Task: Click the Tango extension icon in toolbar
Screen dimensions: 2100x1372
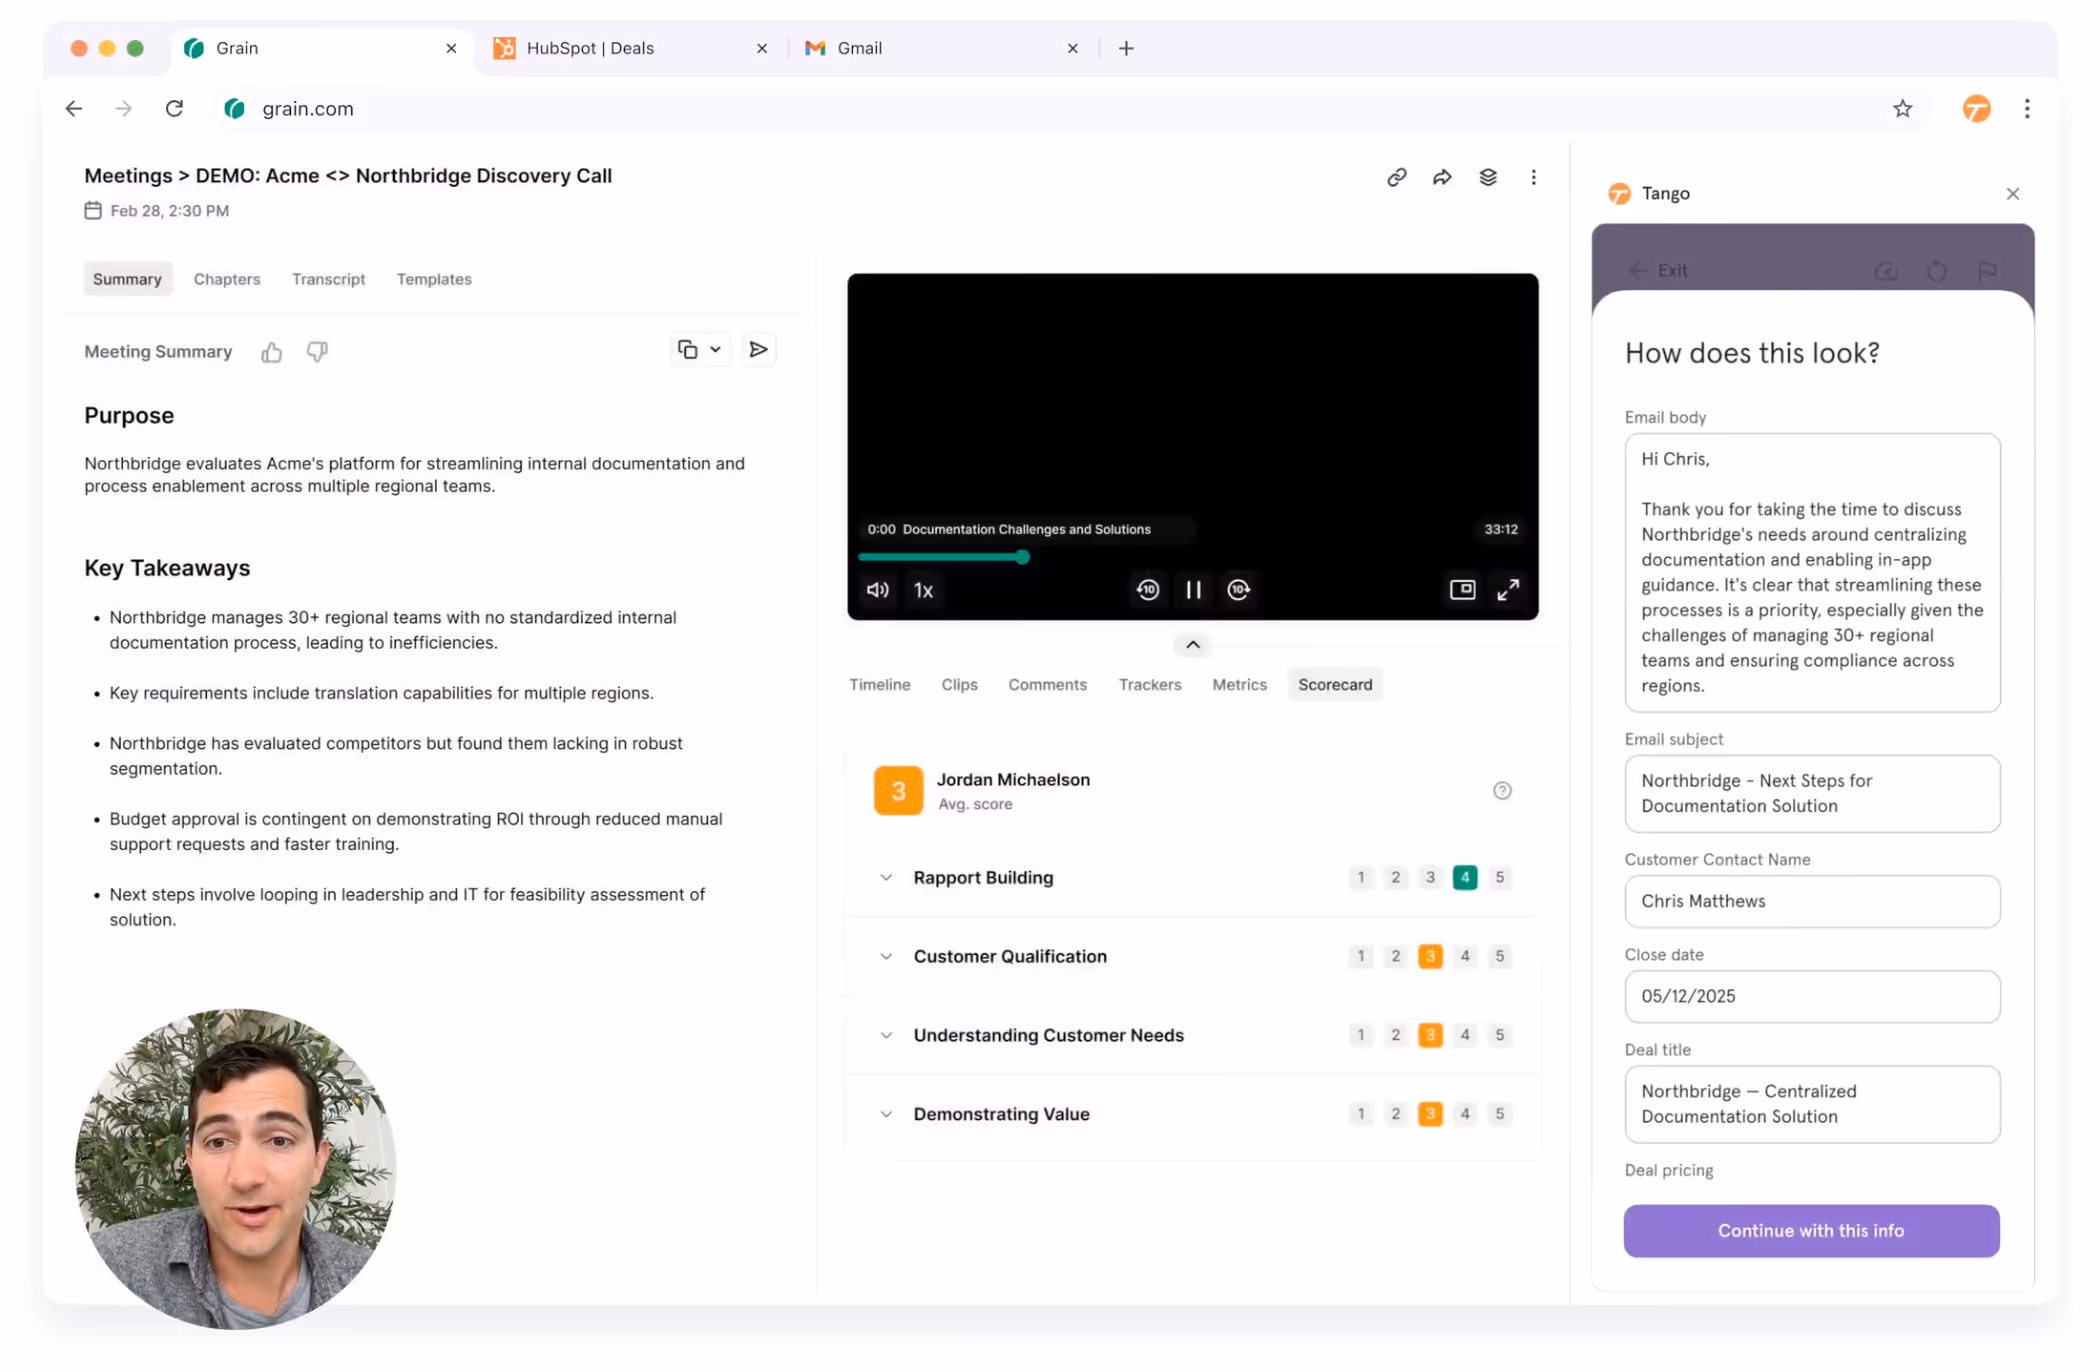Action: (1976, 109)
